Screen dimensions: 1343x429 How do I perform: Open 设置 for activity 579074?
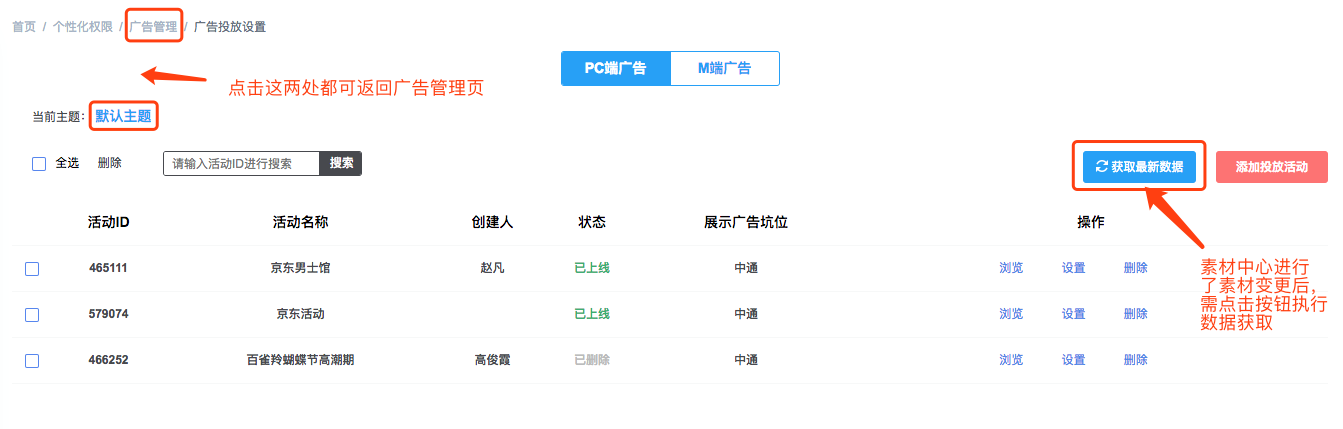(1073, 314)
